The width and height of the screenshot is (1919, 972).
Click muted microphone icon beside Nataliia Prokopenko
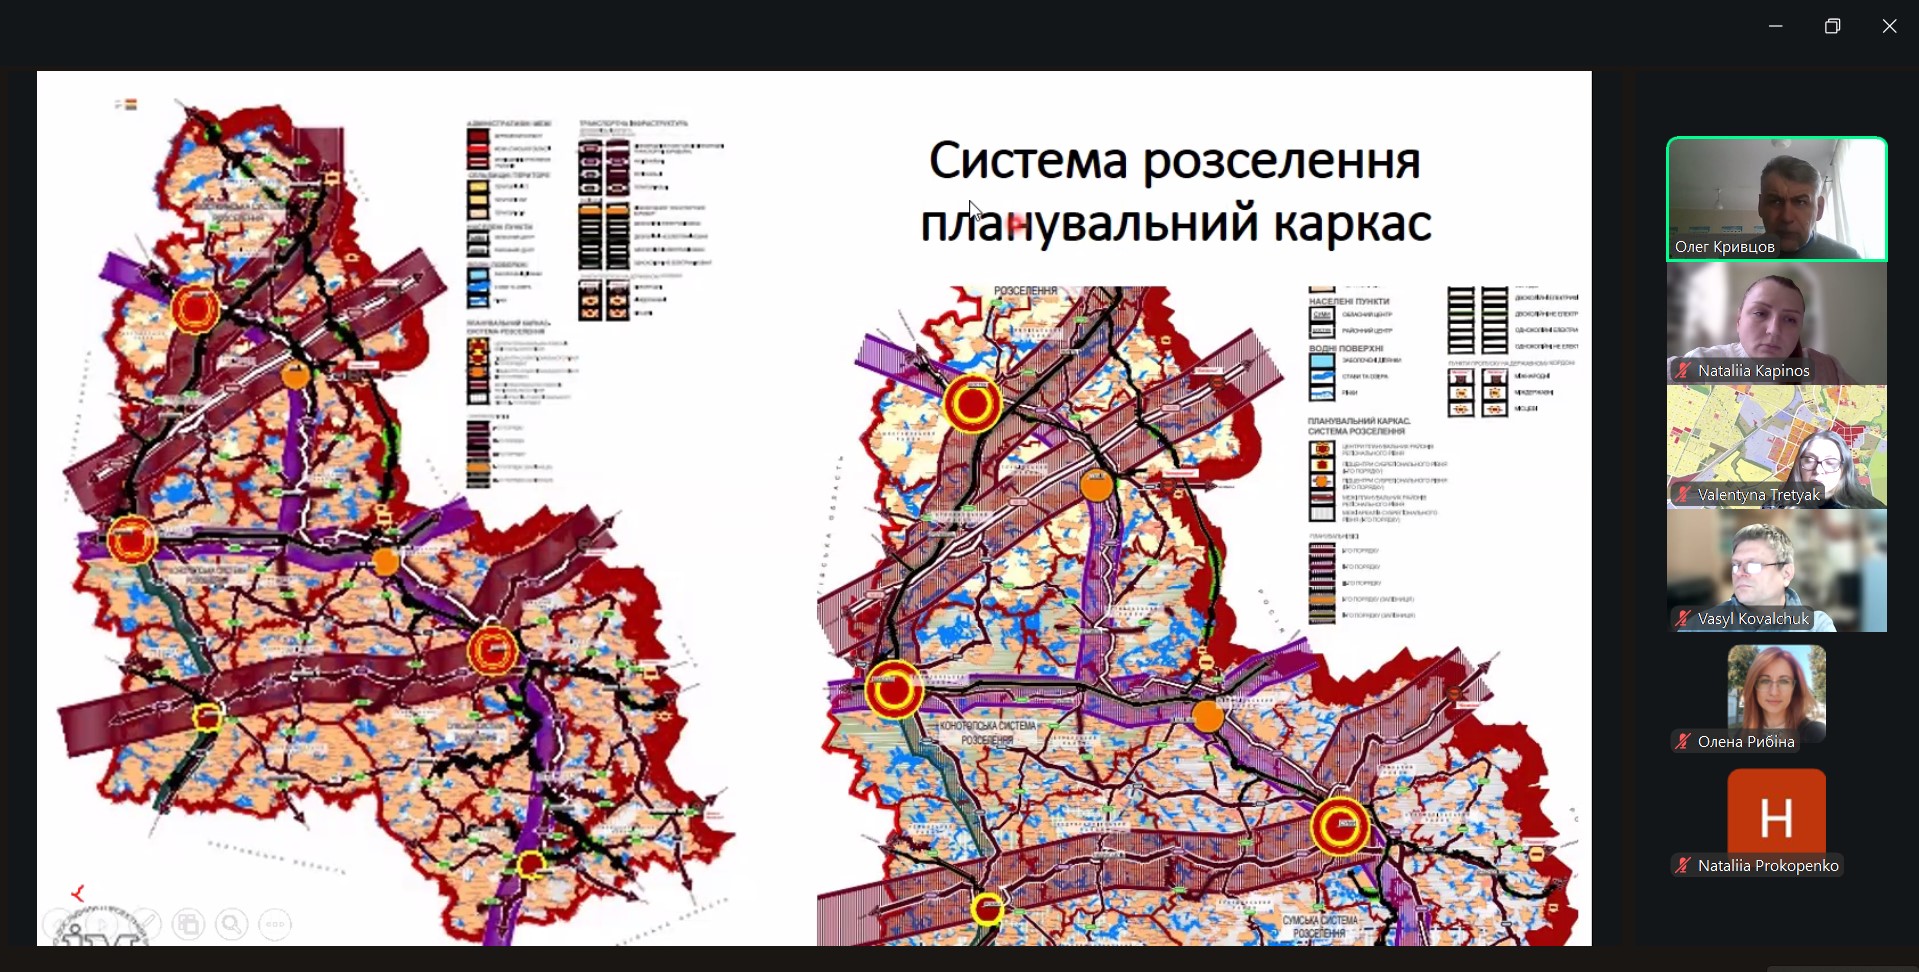point(1683,866)
